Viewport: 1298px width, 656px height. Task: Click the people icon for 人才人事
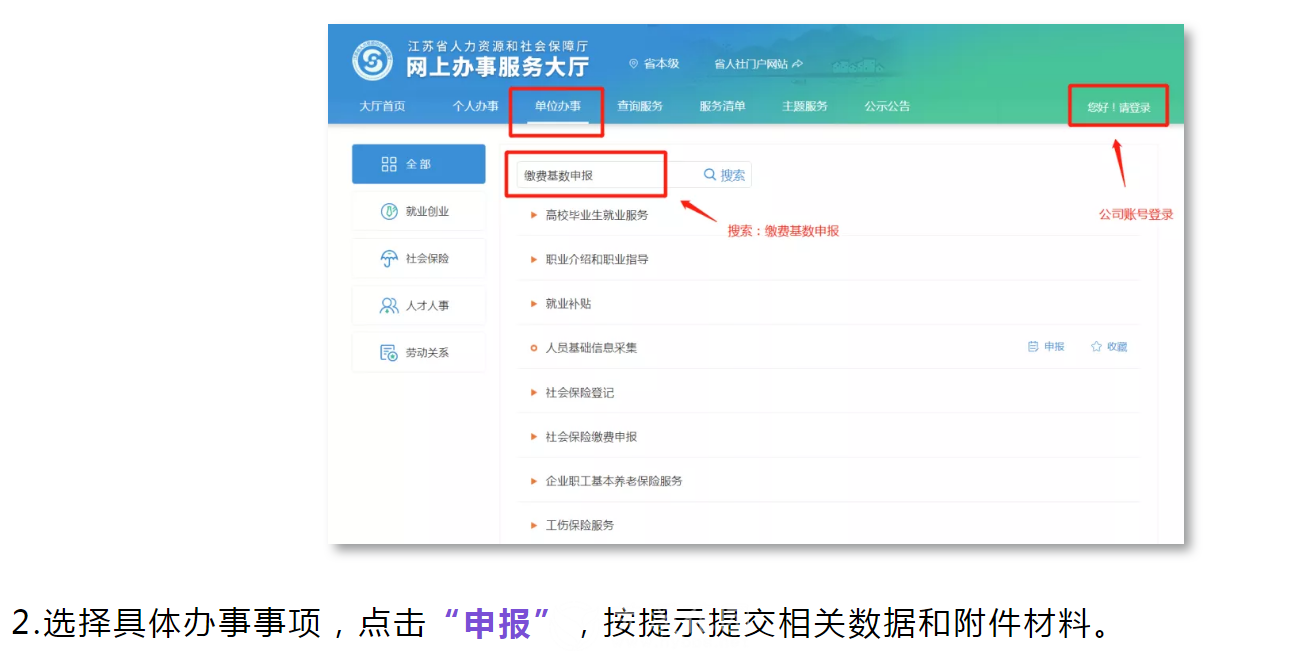[390, 305]
